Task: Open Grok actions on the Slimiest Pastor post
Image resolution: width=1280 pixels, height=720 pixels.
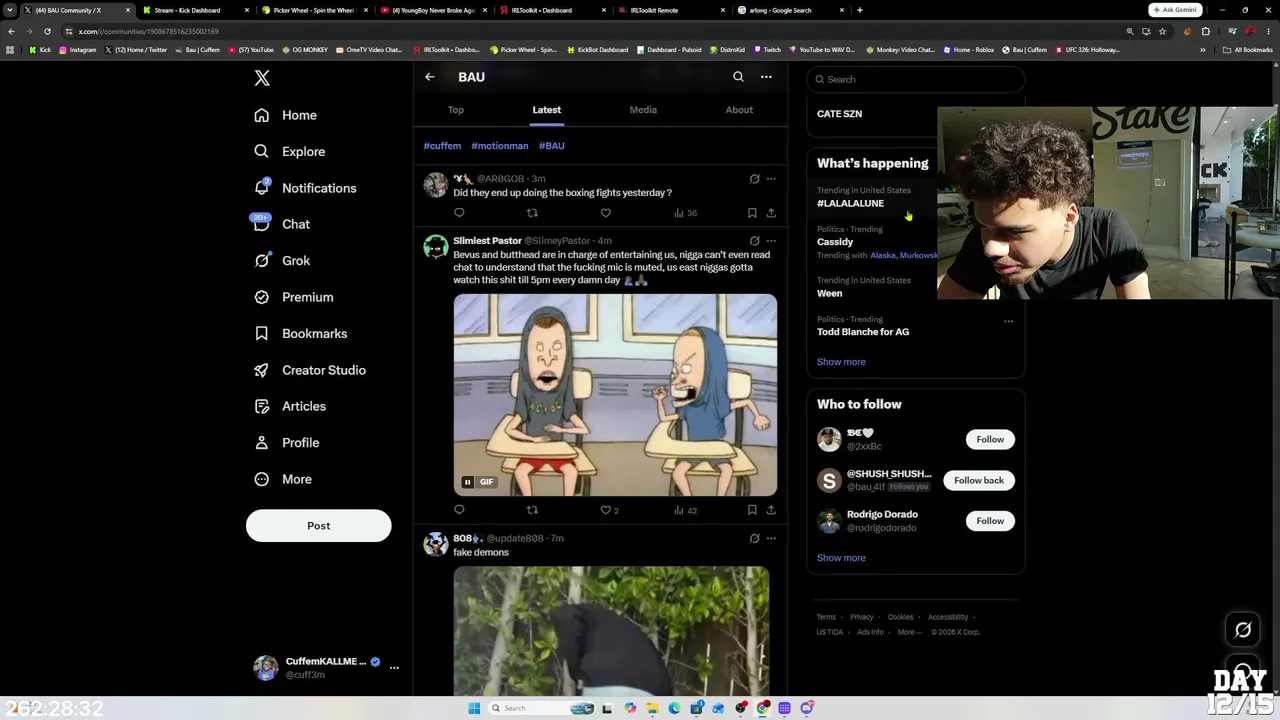Action: (x=754, y=241)
